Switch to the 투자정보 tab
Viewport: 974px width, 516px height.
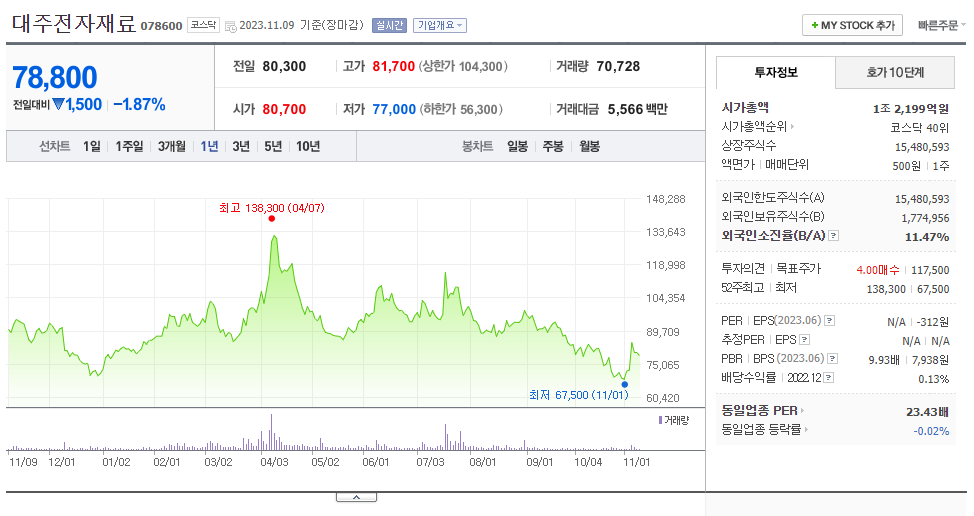776,73
